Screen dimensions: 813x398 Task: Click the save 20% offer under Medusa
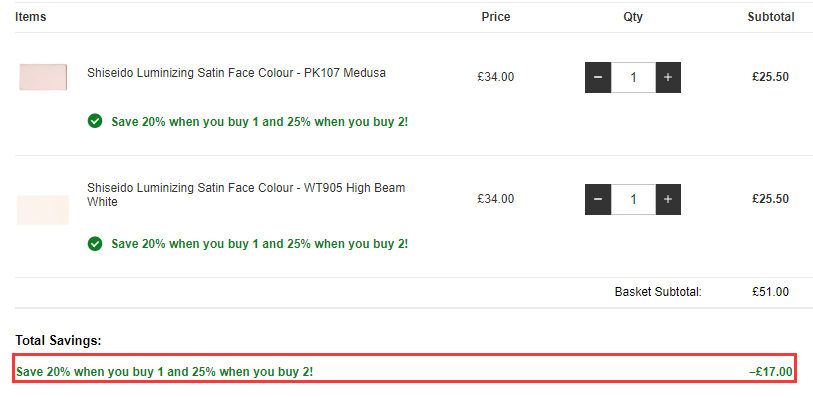[x=260, y=122]
